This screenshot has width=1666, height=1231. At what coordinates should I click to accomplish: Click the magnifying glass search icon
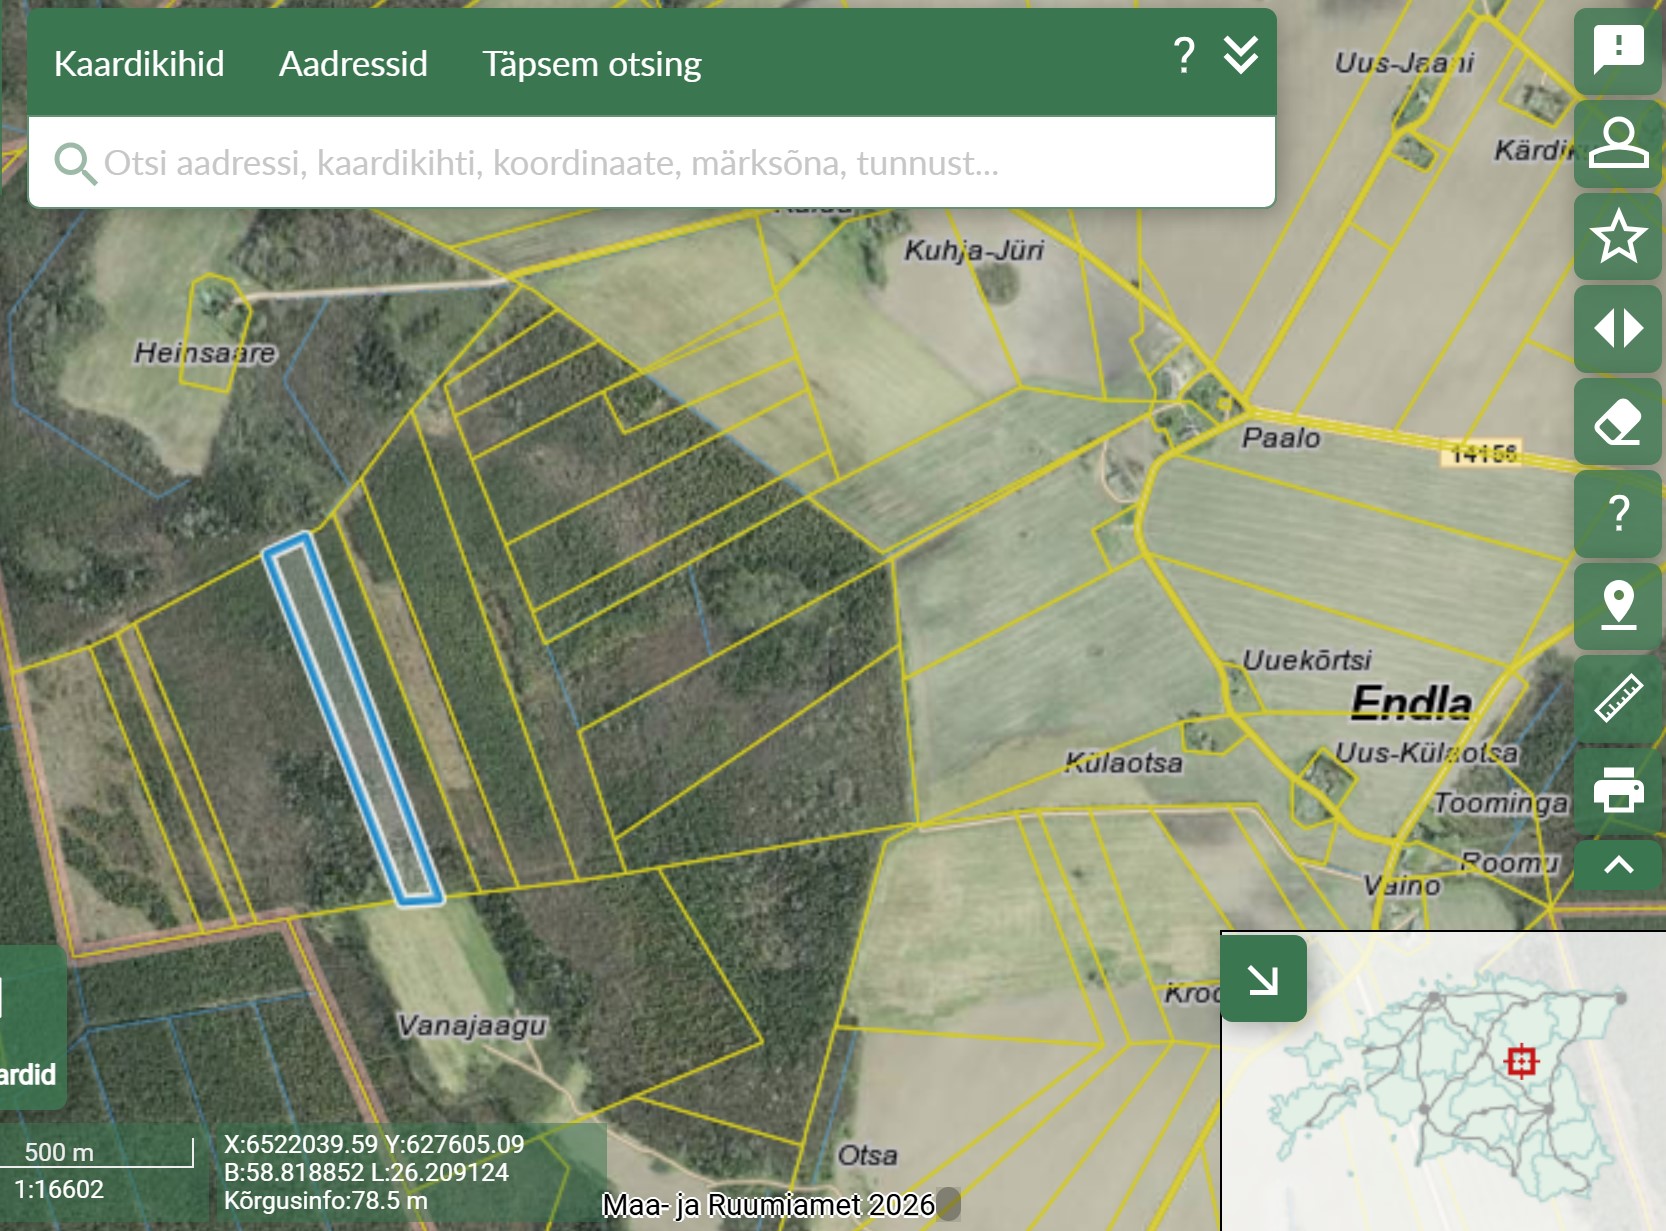(75, 163)
